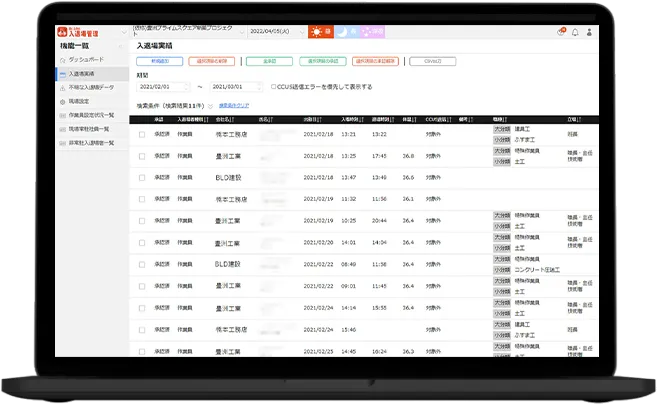Click the 新規追加 button

159,61
